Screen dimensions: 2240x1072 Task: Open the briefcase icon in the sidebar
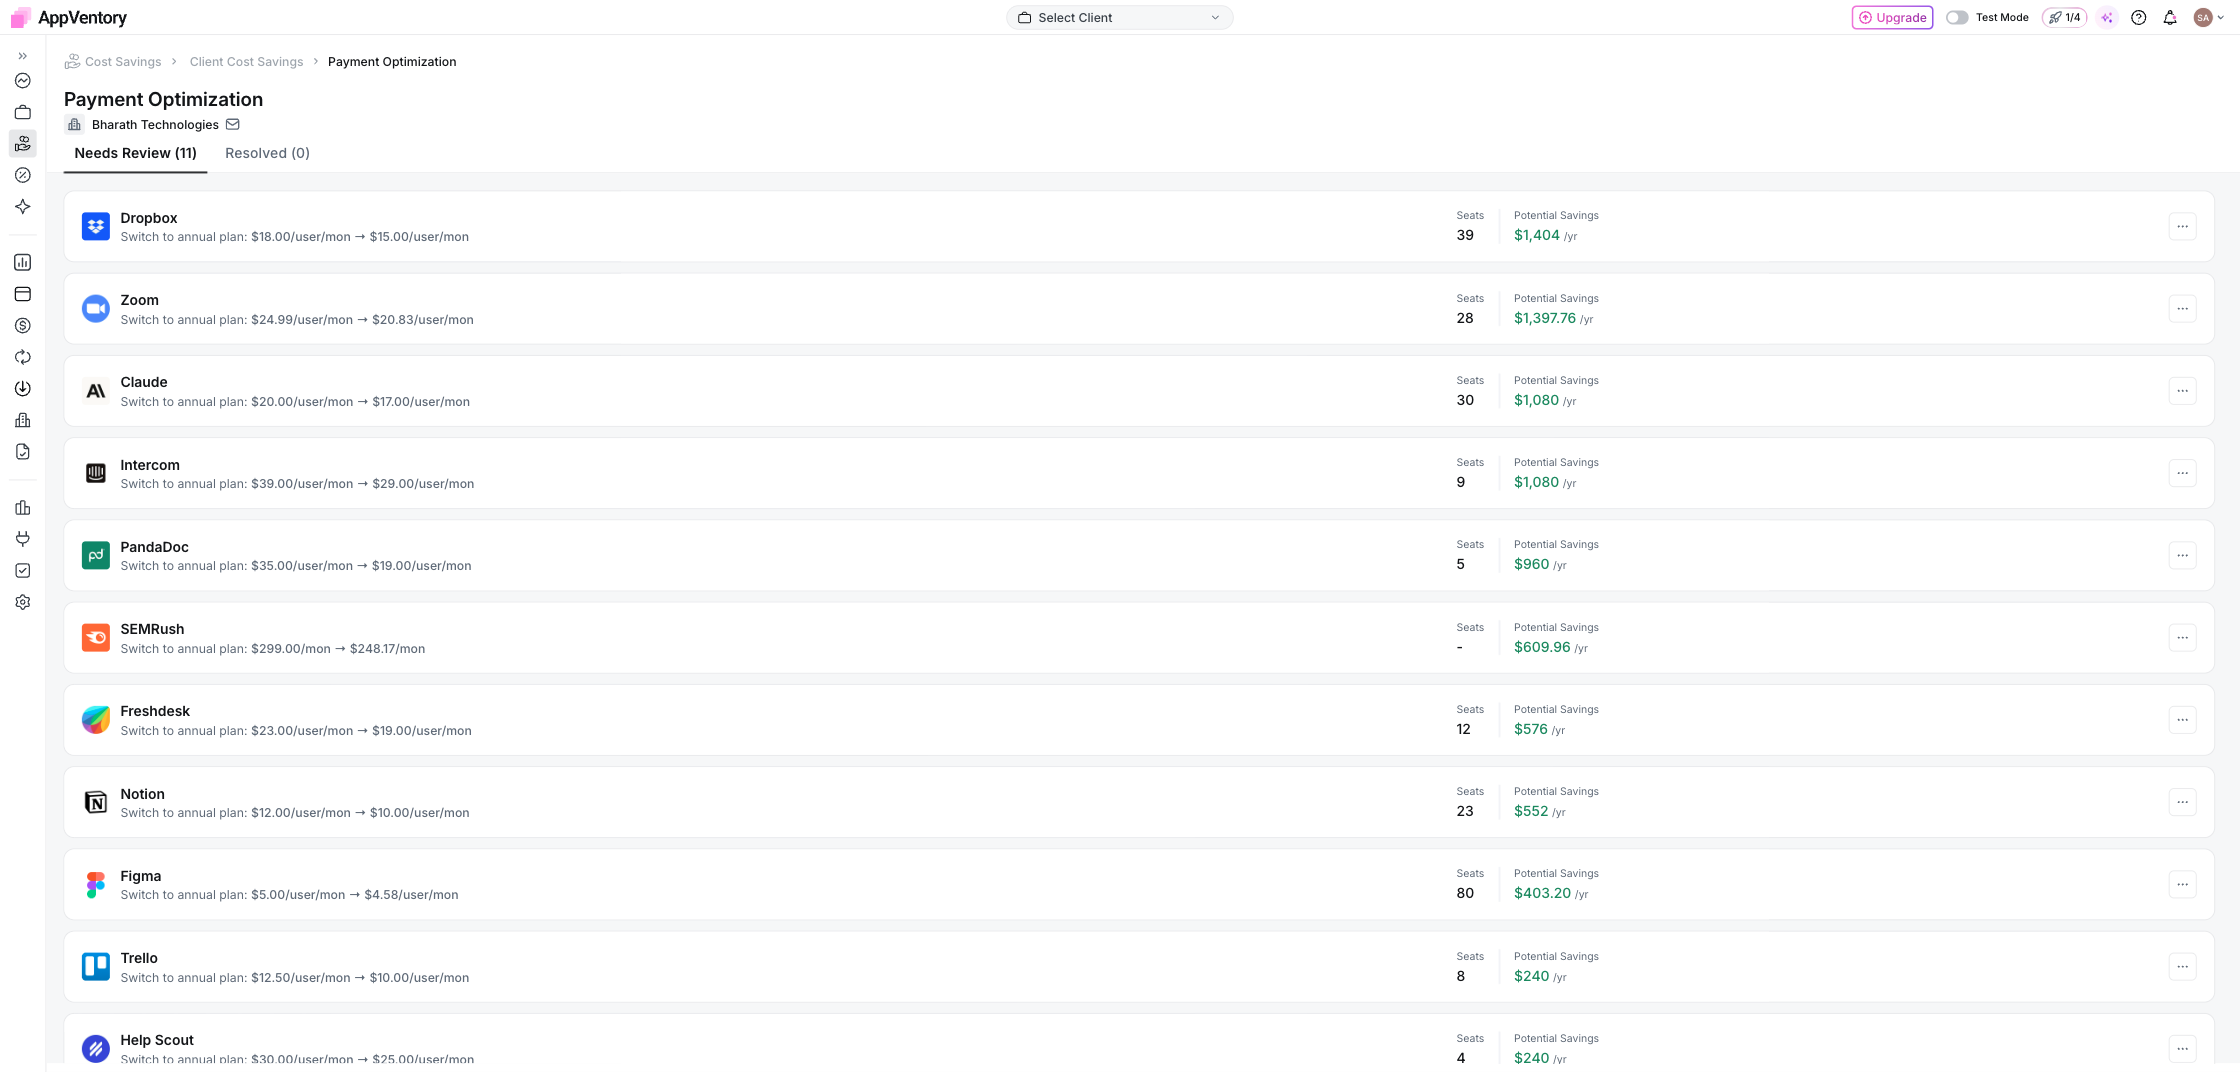[22, 112]
